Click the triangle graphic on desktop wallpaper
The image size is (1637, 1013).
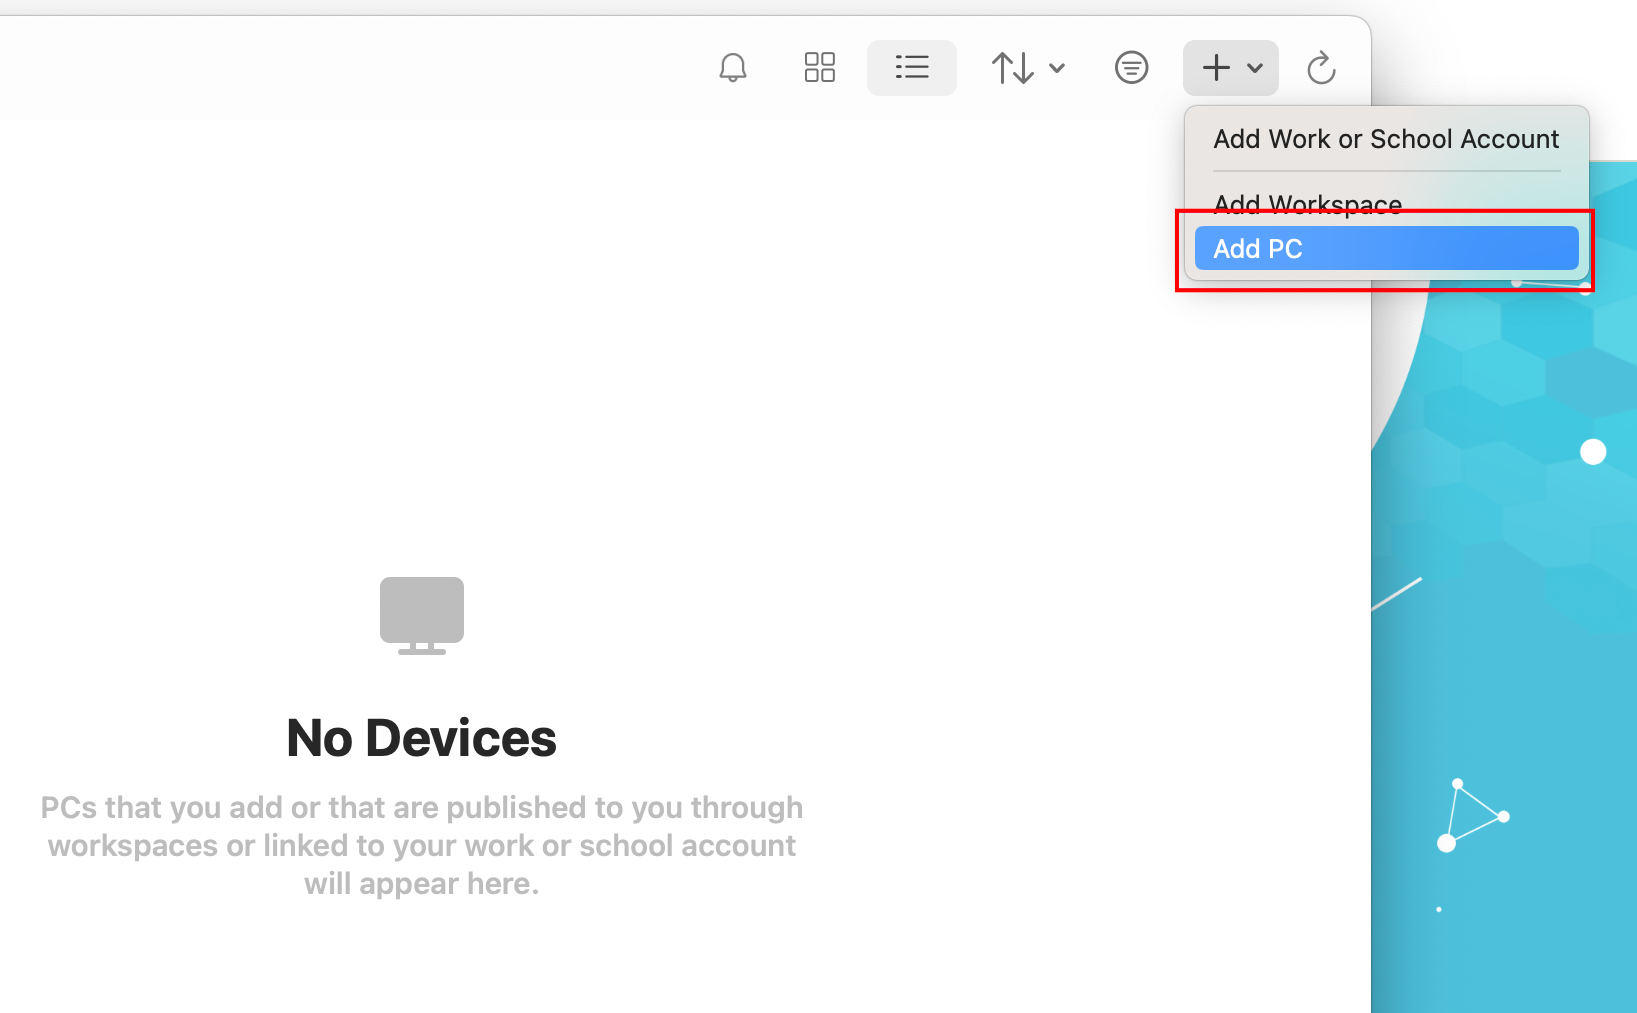pos(1473,815)
